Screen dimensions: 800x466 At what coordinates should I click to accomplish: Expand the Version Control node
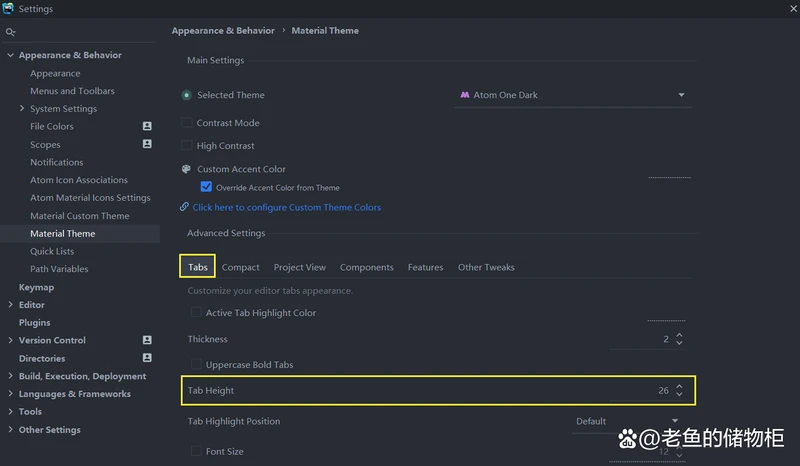pos(10,340)
